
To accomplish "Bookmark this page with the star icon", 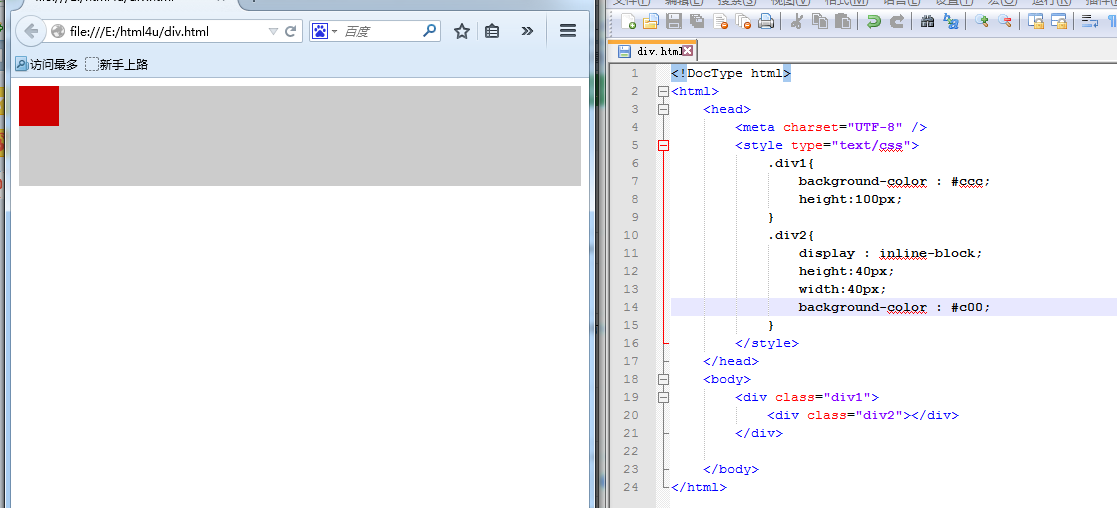I will click(462, 31).
